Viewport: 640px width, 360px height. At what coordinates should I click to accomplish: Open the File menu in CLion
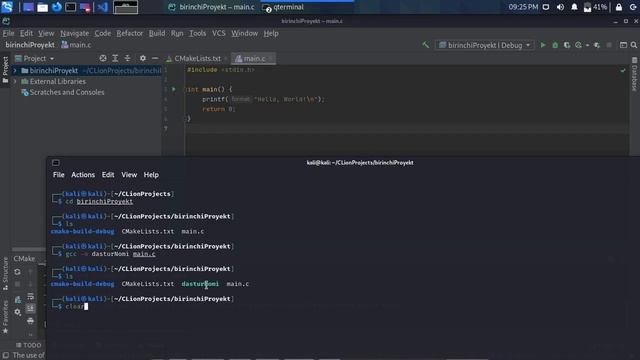(x=8, y=33)
